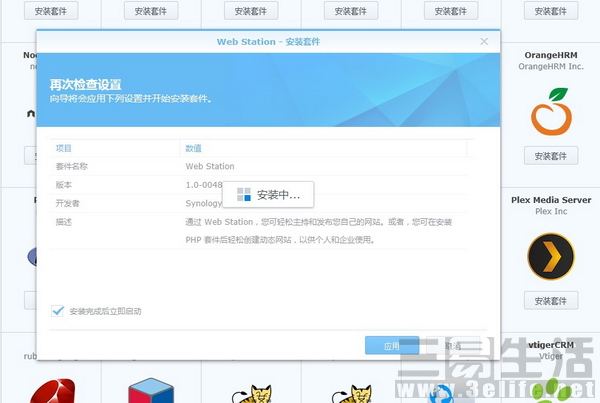Click the blue 应用 apply button

pyautogui.click(x=392, y=346)
